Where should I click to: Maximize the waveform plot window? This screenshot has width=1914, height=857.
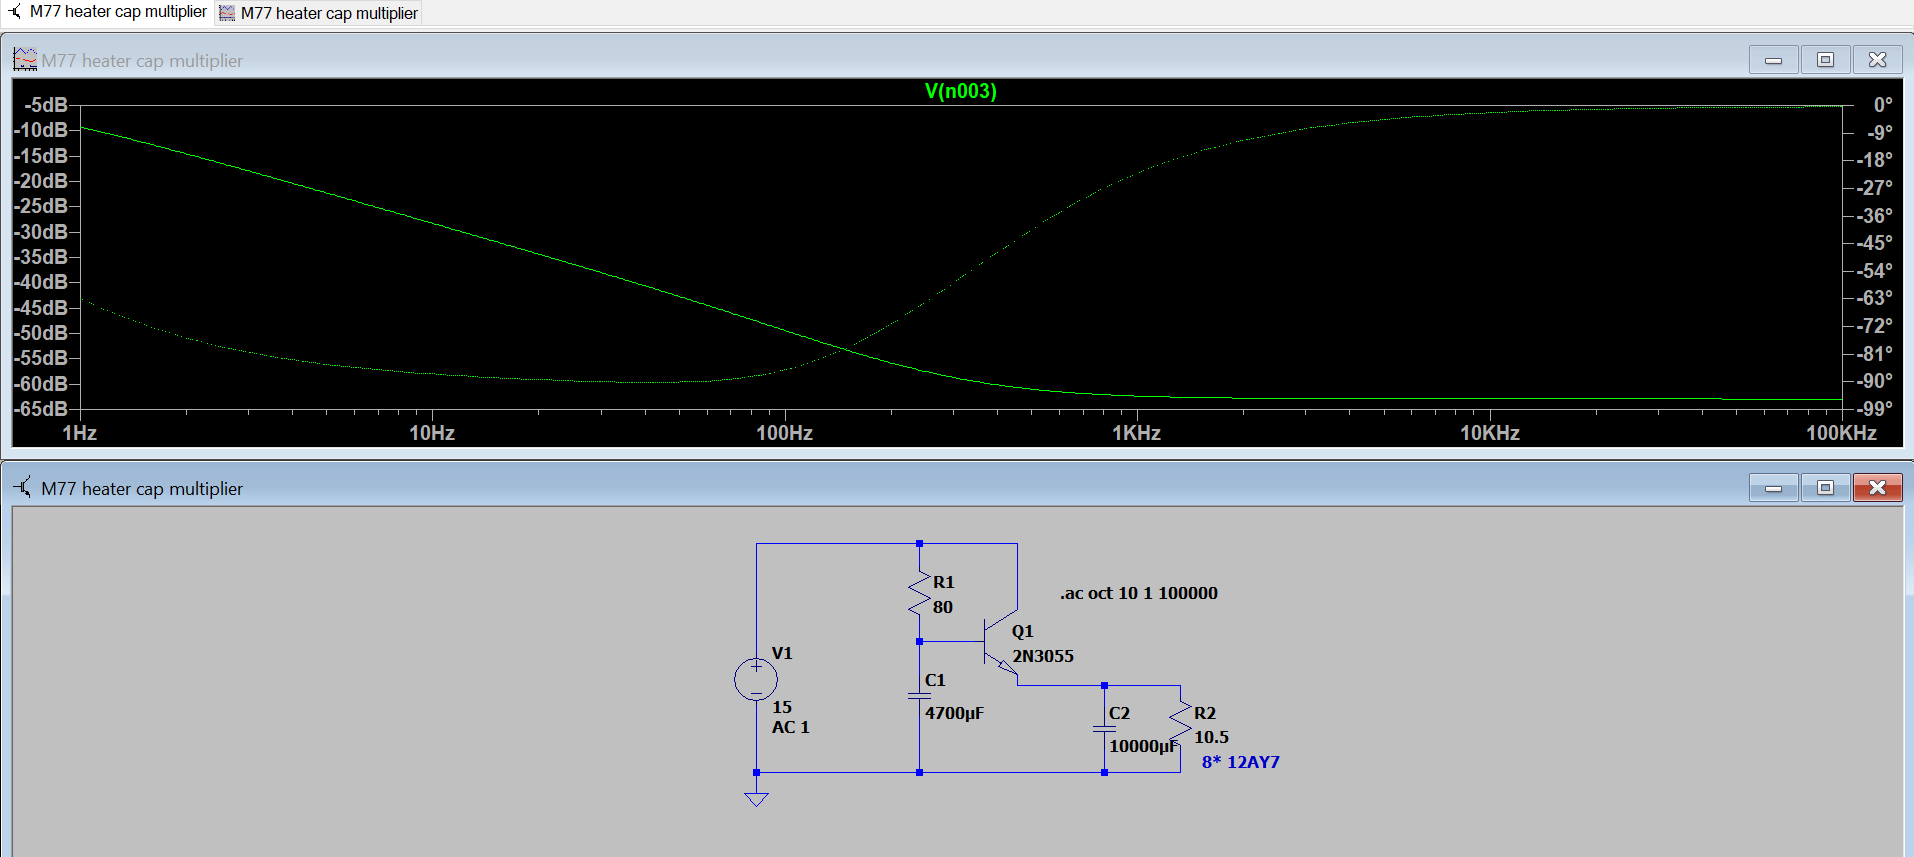1826,60
